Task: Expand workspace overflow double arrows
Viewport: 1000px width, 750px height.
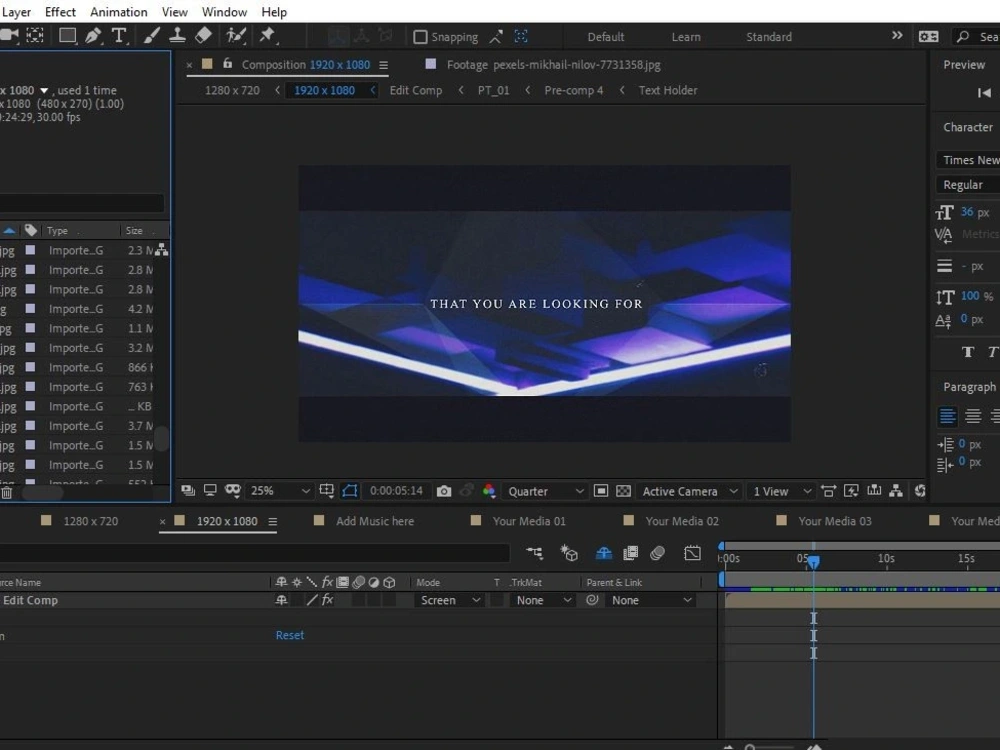Action: (897, 36)
